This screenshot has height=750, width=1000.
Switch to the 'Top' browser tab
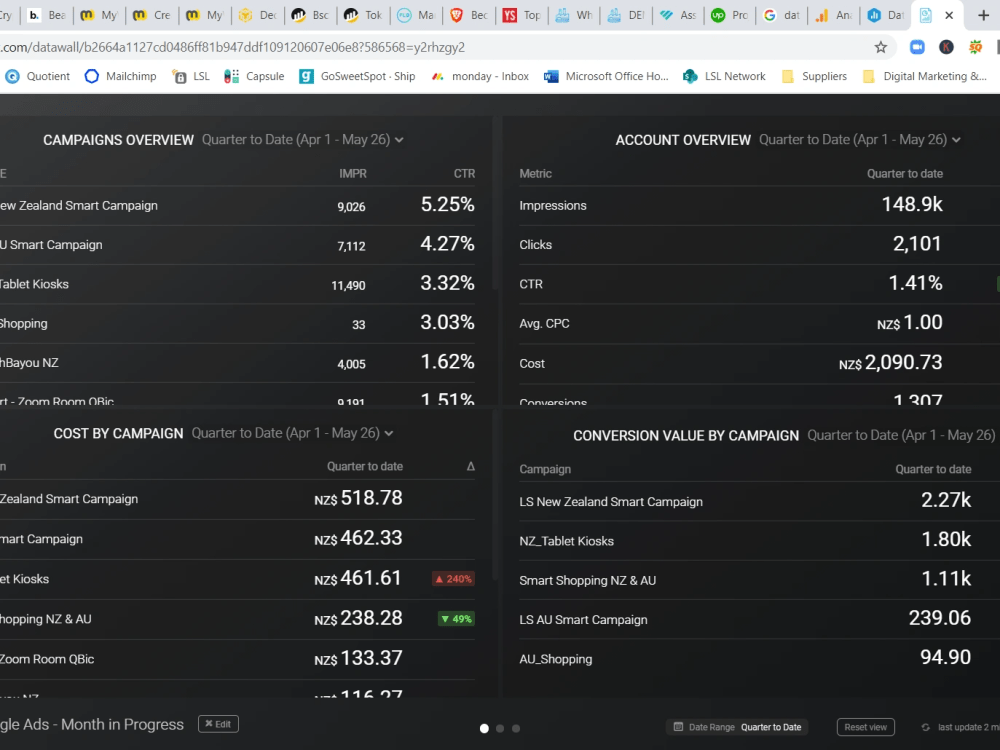pos(520,15)
